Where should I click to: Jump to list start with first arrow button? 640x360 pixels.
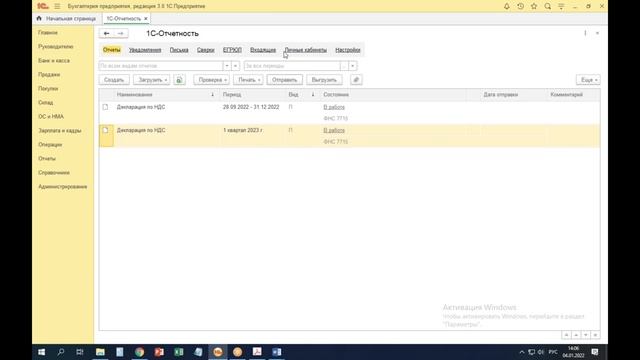point(566,335)
